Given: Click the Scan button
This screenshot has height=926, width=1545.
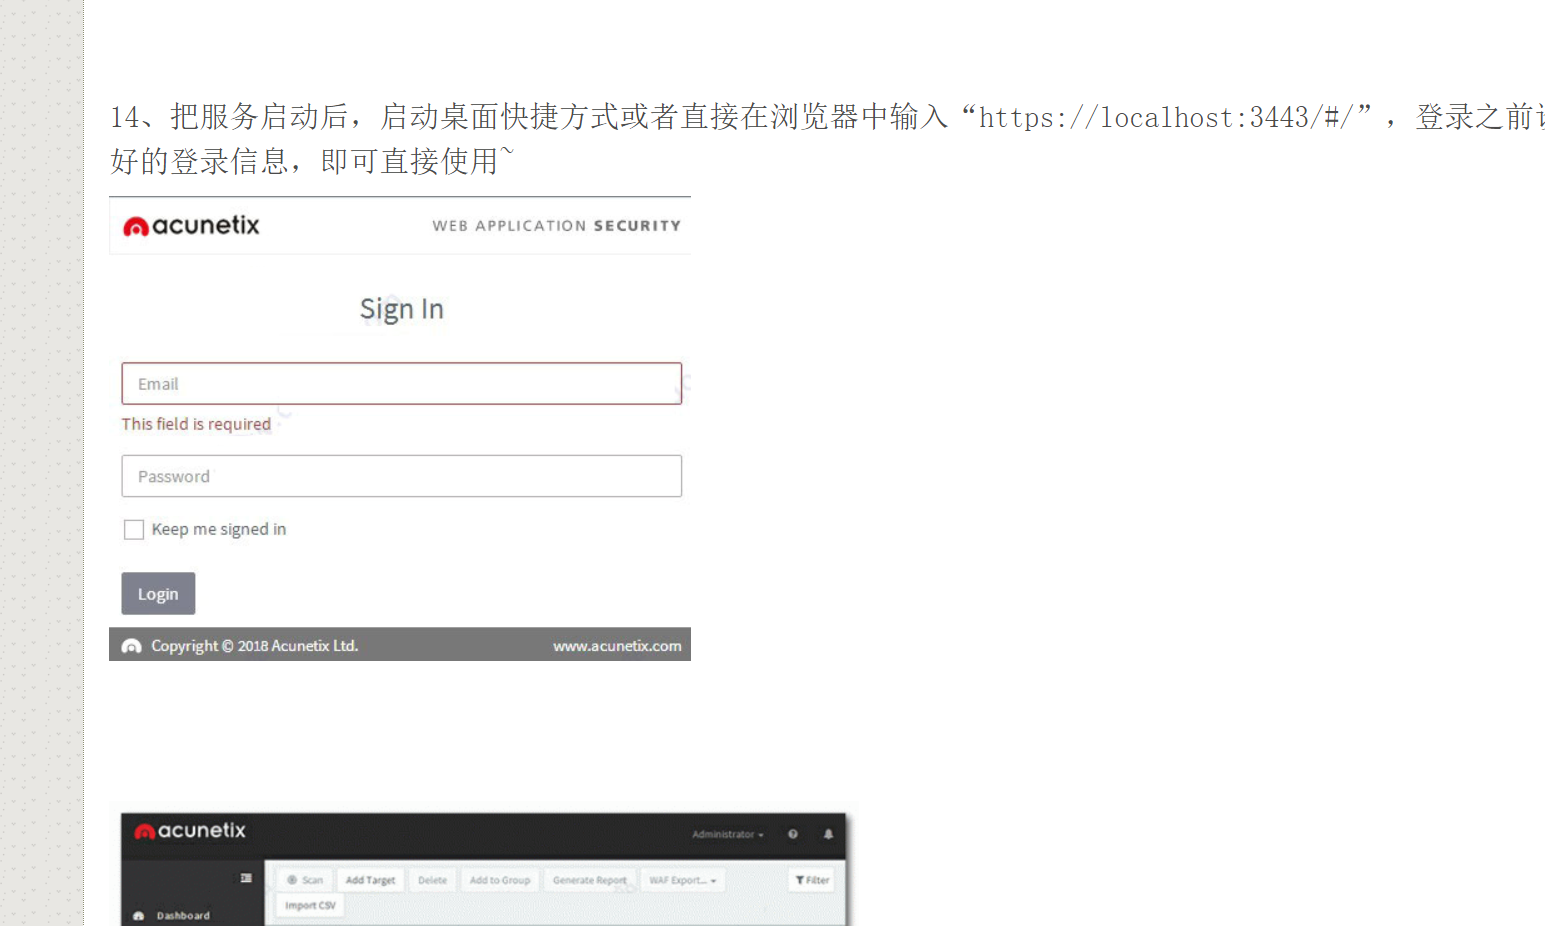Looking at the screenshot, I should pos(305,880).
